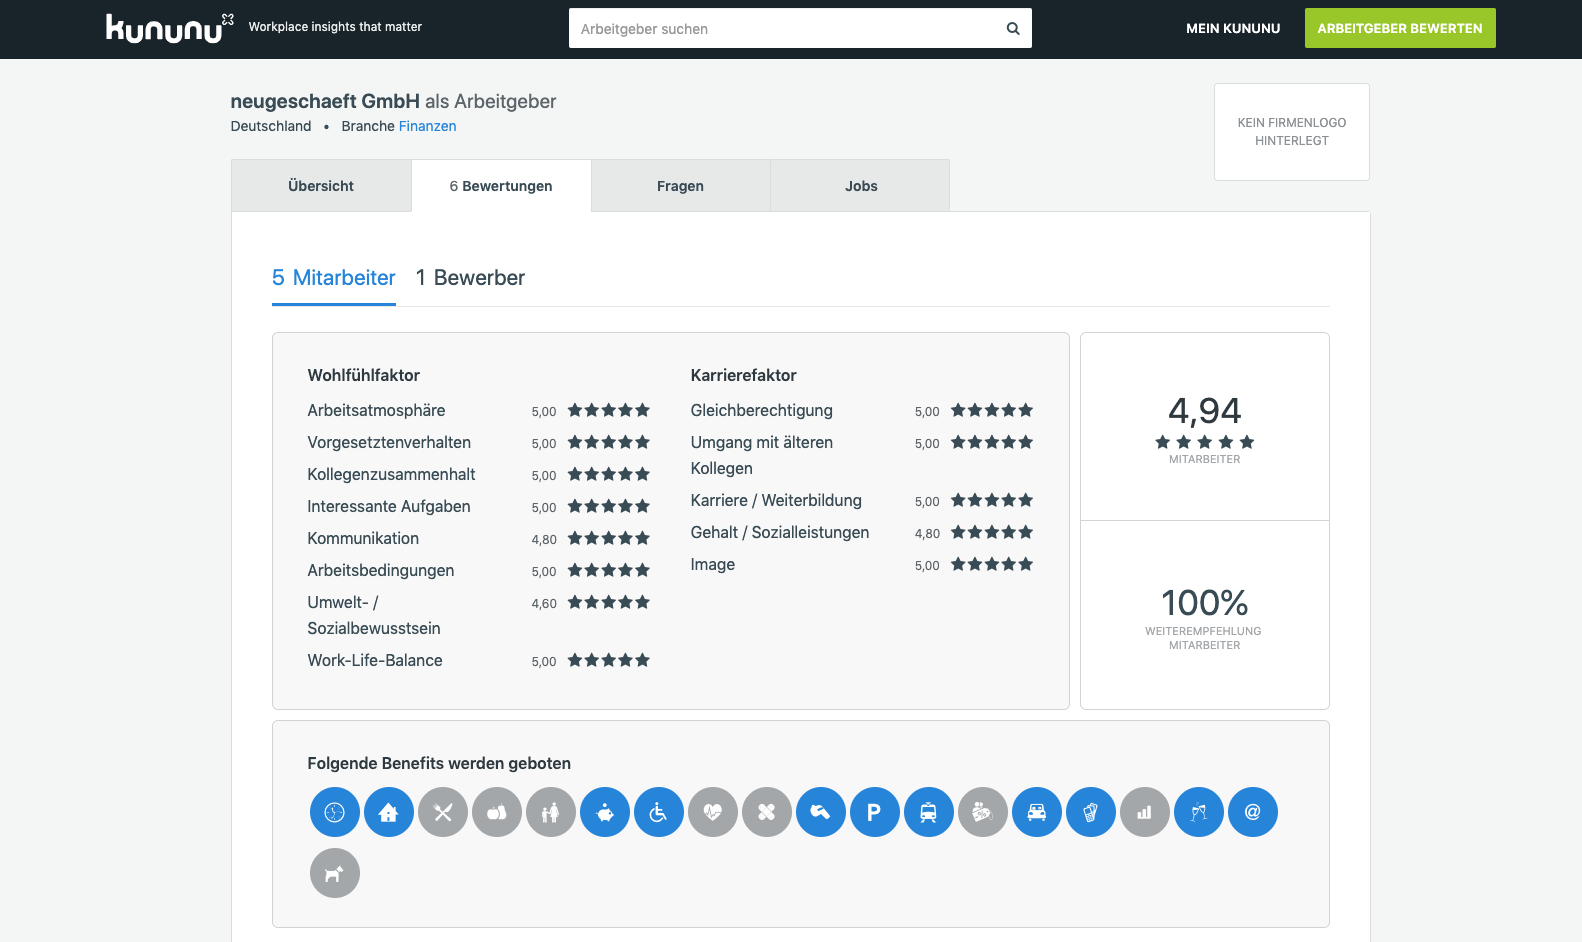Click the Kollegenzusammenhalt rating label
Viewport: 1582px width, 942px height.
[391, 474]
